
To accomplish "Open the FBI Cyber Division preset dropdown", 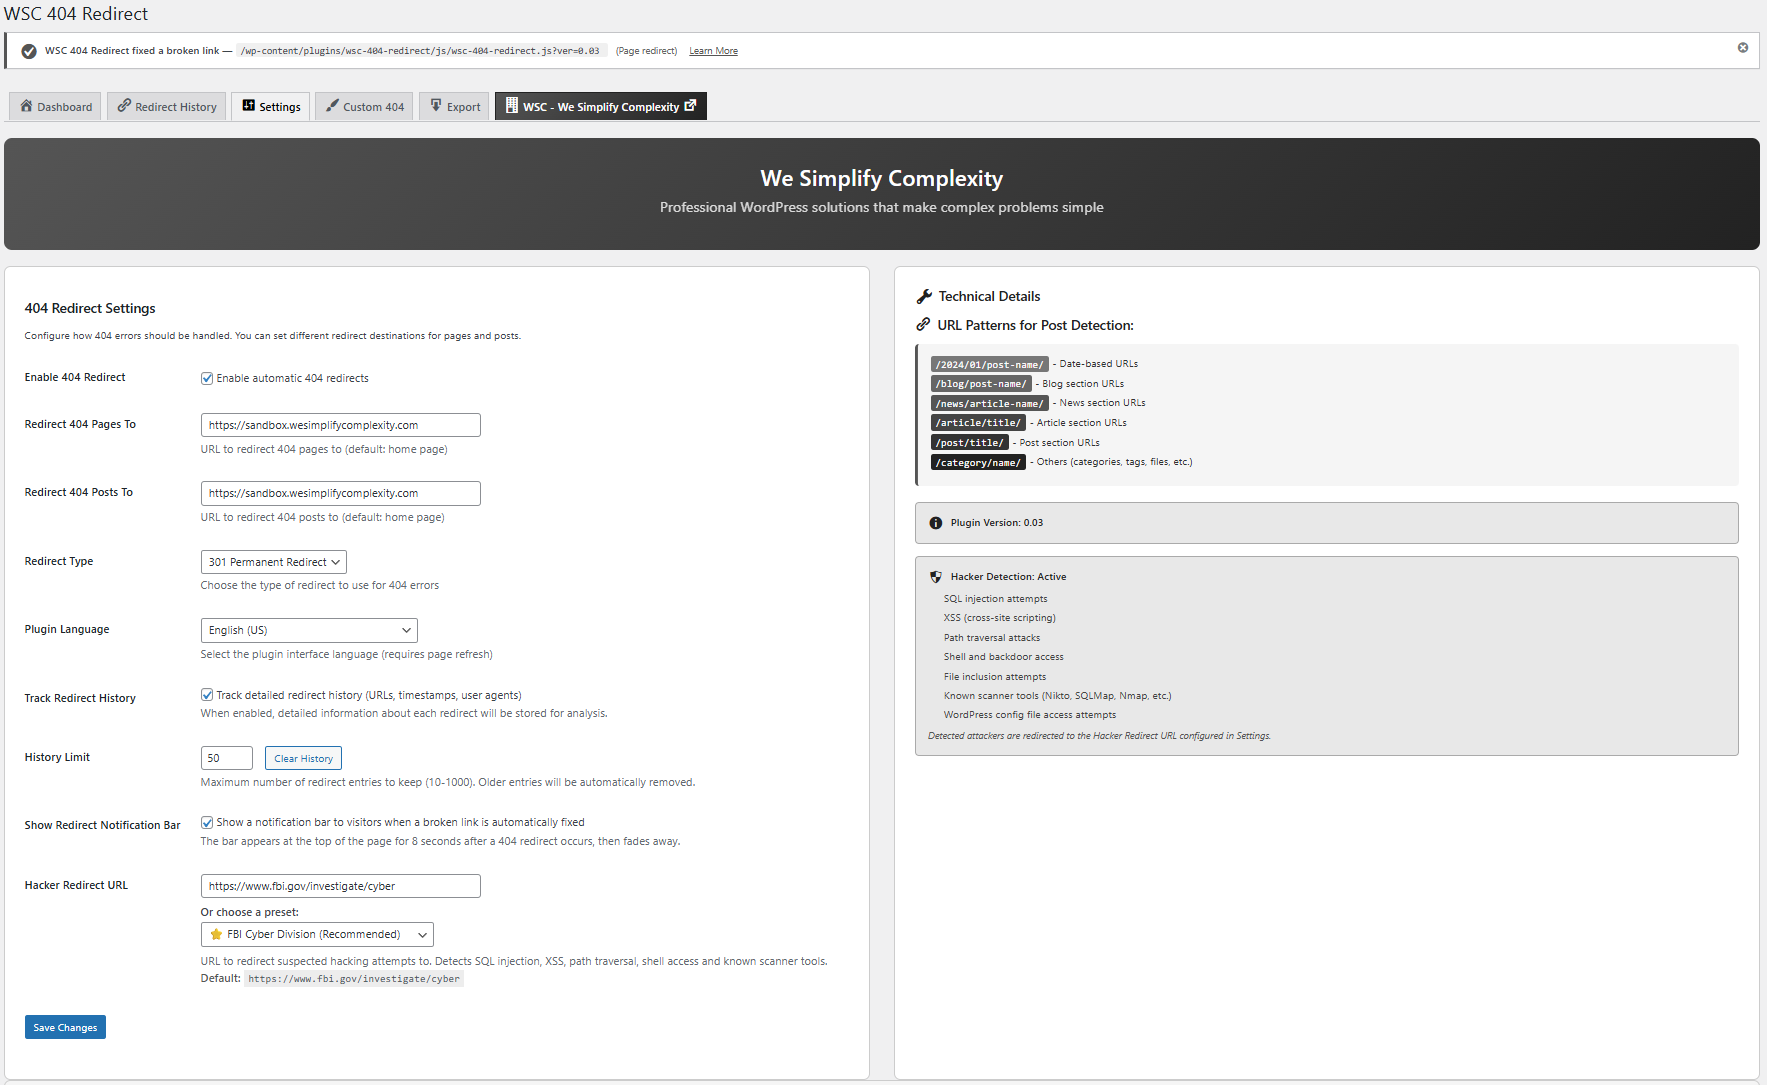I will 317,934.
